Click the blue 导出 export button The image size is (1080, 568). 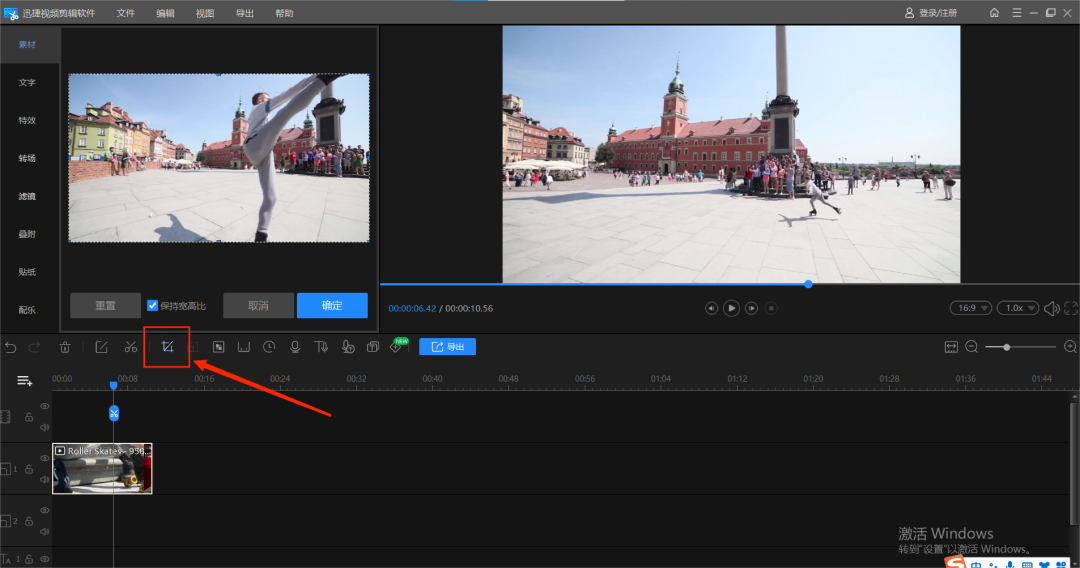coord(447,347)
